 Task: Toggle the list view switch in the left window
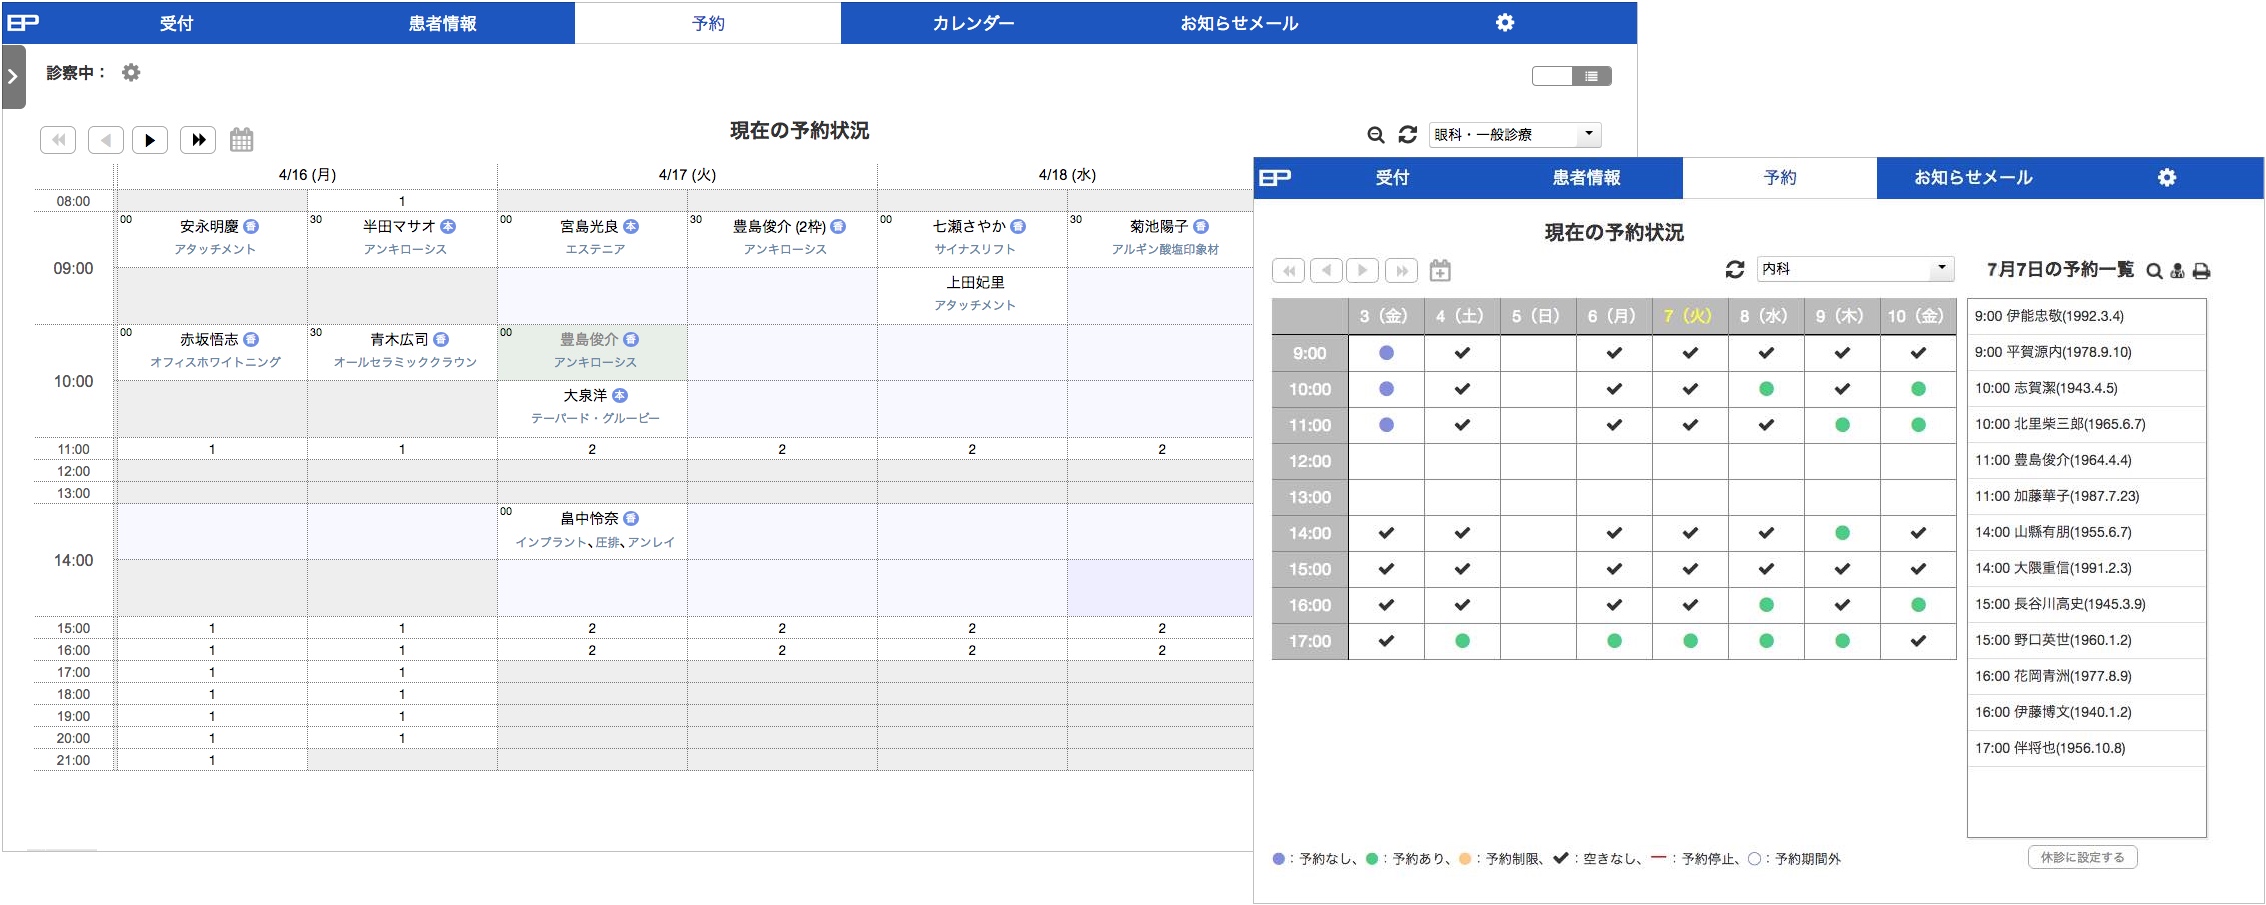pyautogui.click(x=1571, y=76)
